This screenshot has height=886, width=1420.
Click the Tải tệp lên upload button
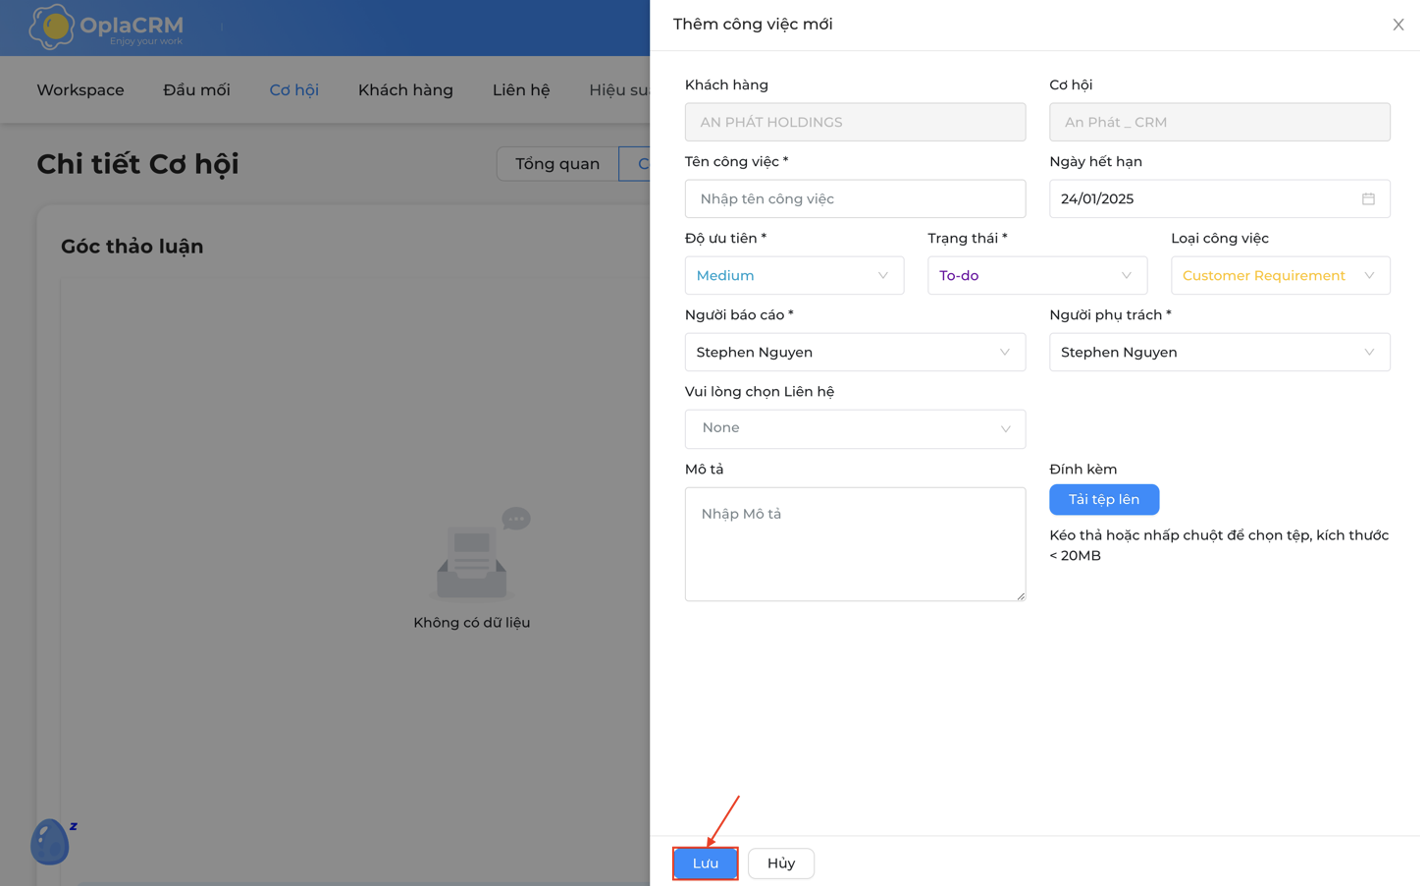[x=1104, y=499]
